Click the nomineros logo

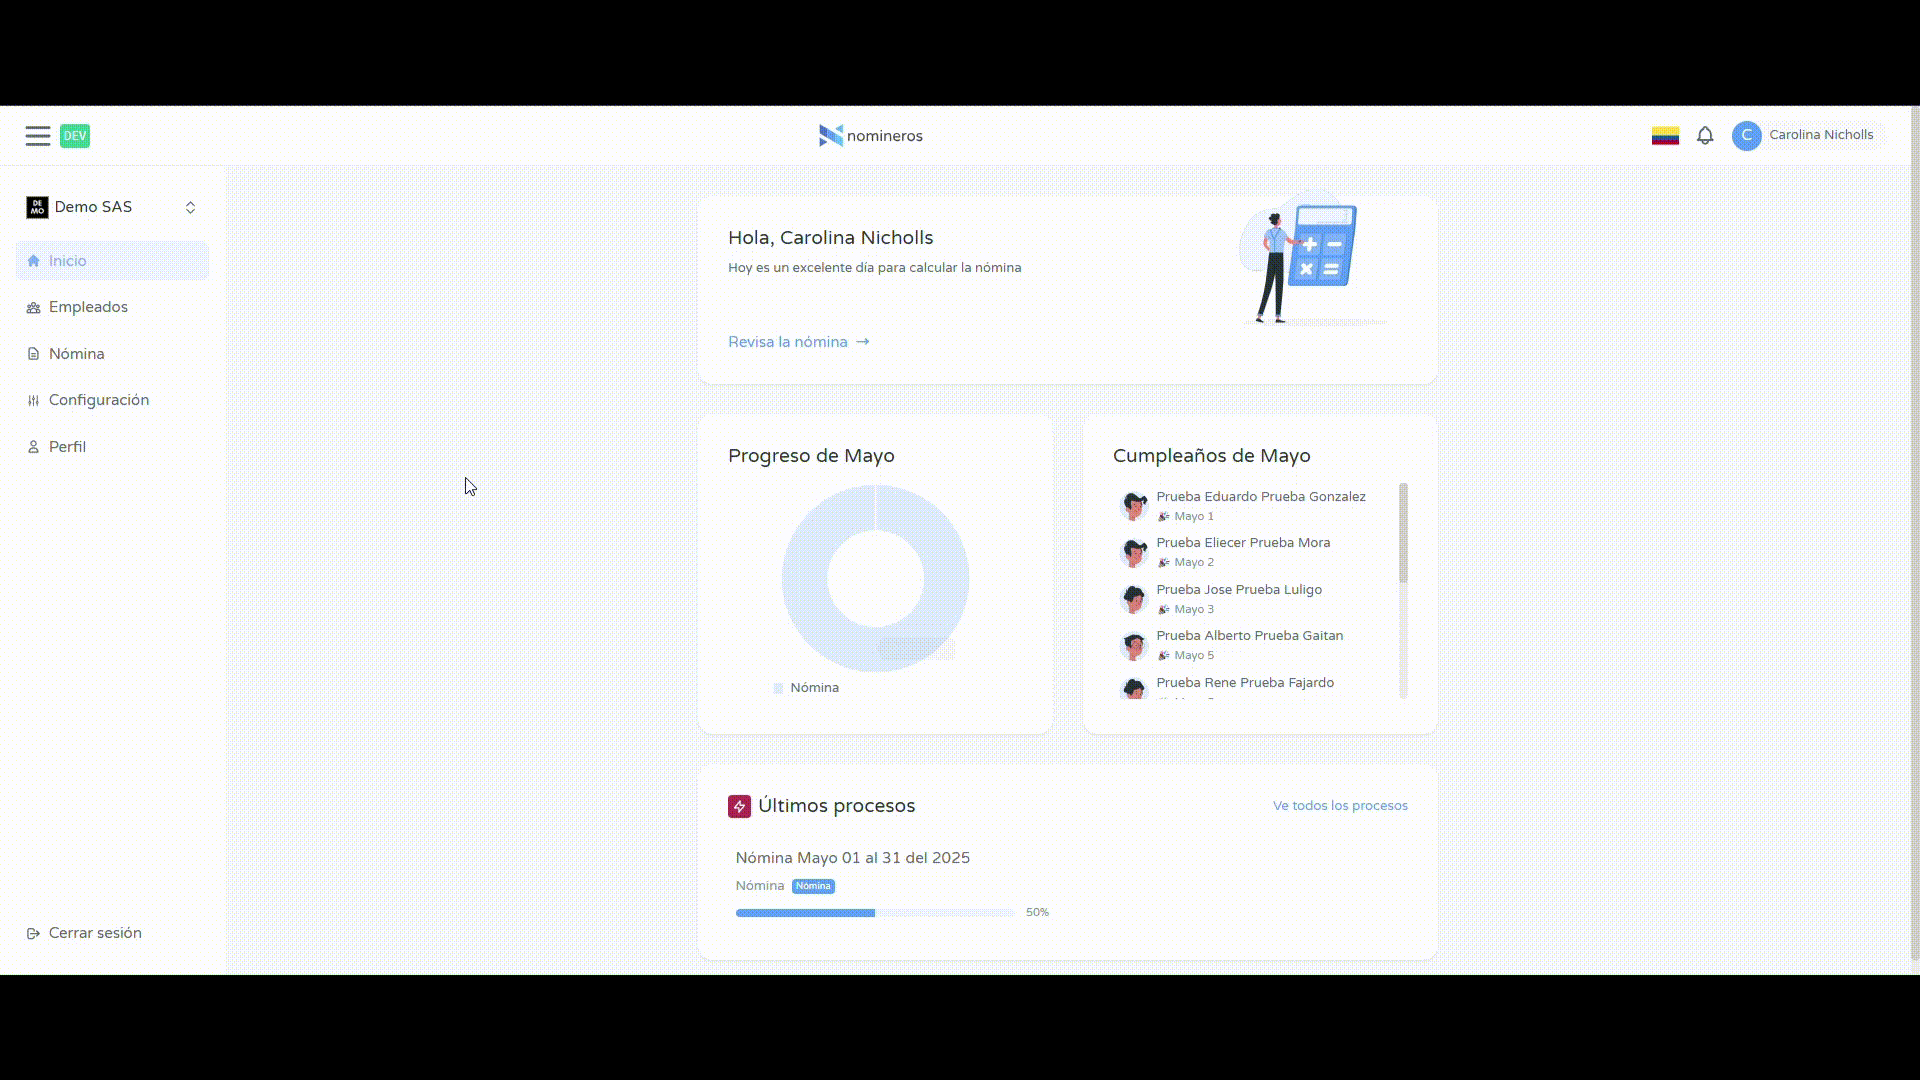click(870, 135)
